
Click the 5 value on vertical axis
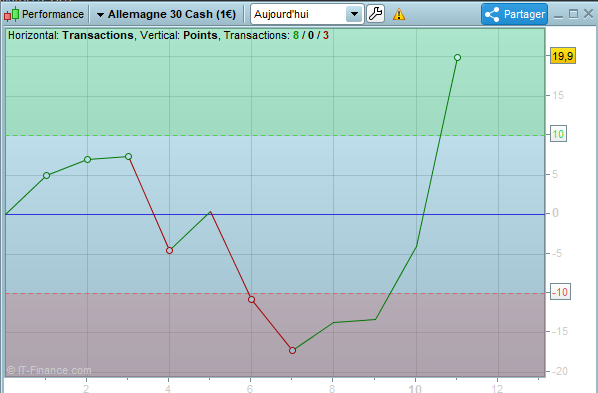[555, 174]
